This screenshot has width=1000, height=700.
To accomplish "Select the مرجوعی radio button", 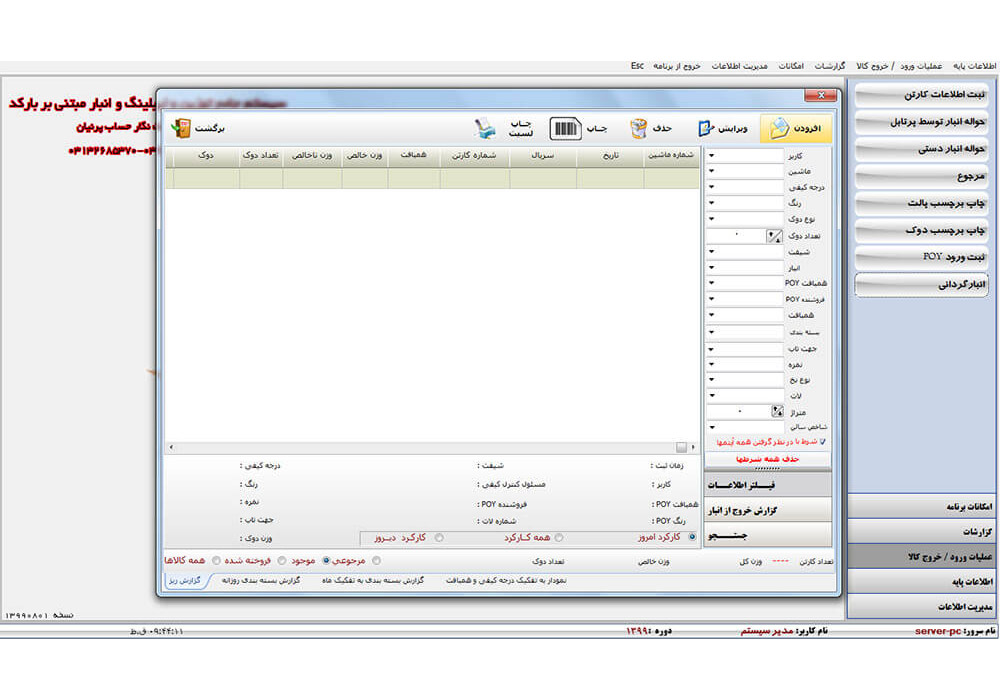I will (x=376, y=560).
